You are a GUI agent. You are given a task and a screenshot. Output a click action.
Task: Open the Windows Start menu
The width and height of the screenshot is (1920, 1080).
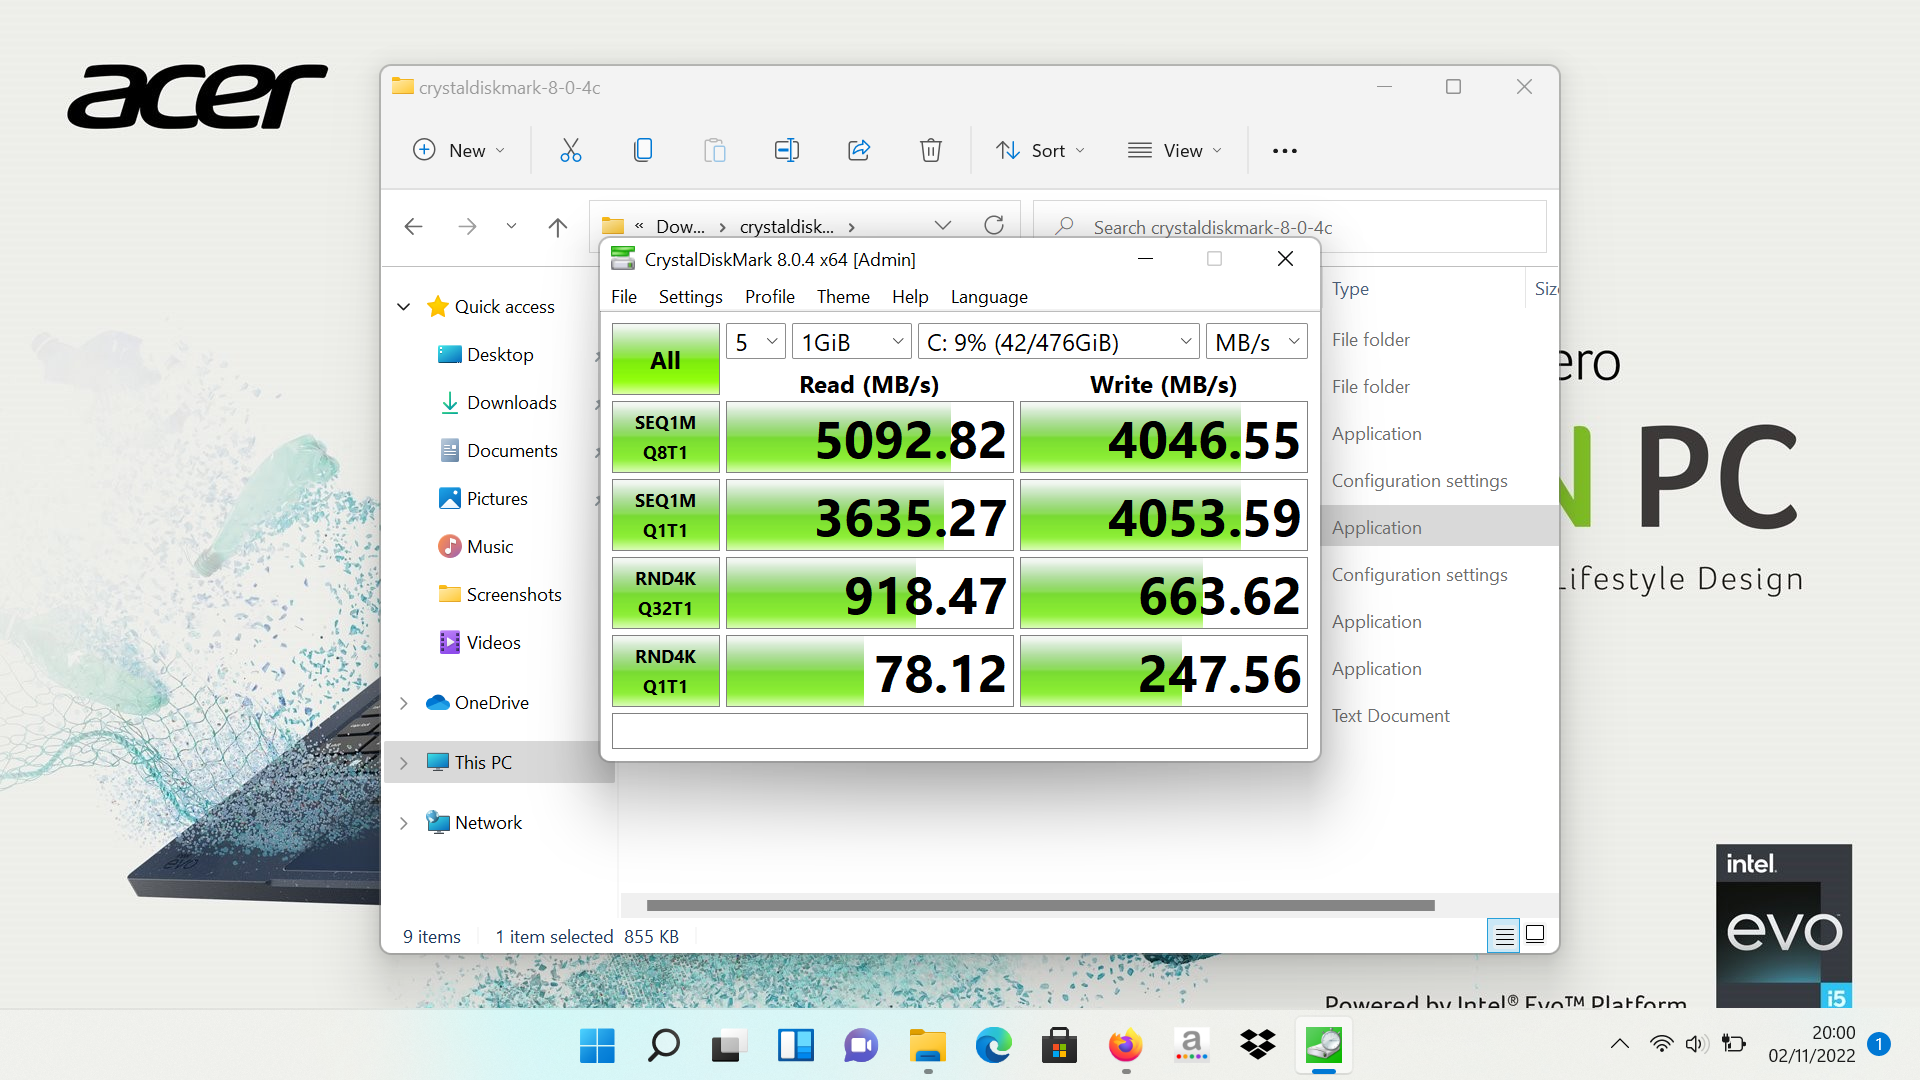[x=597, y=1046]
